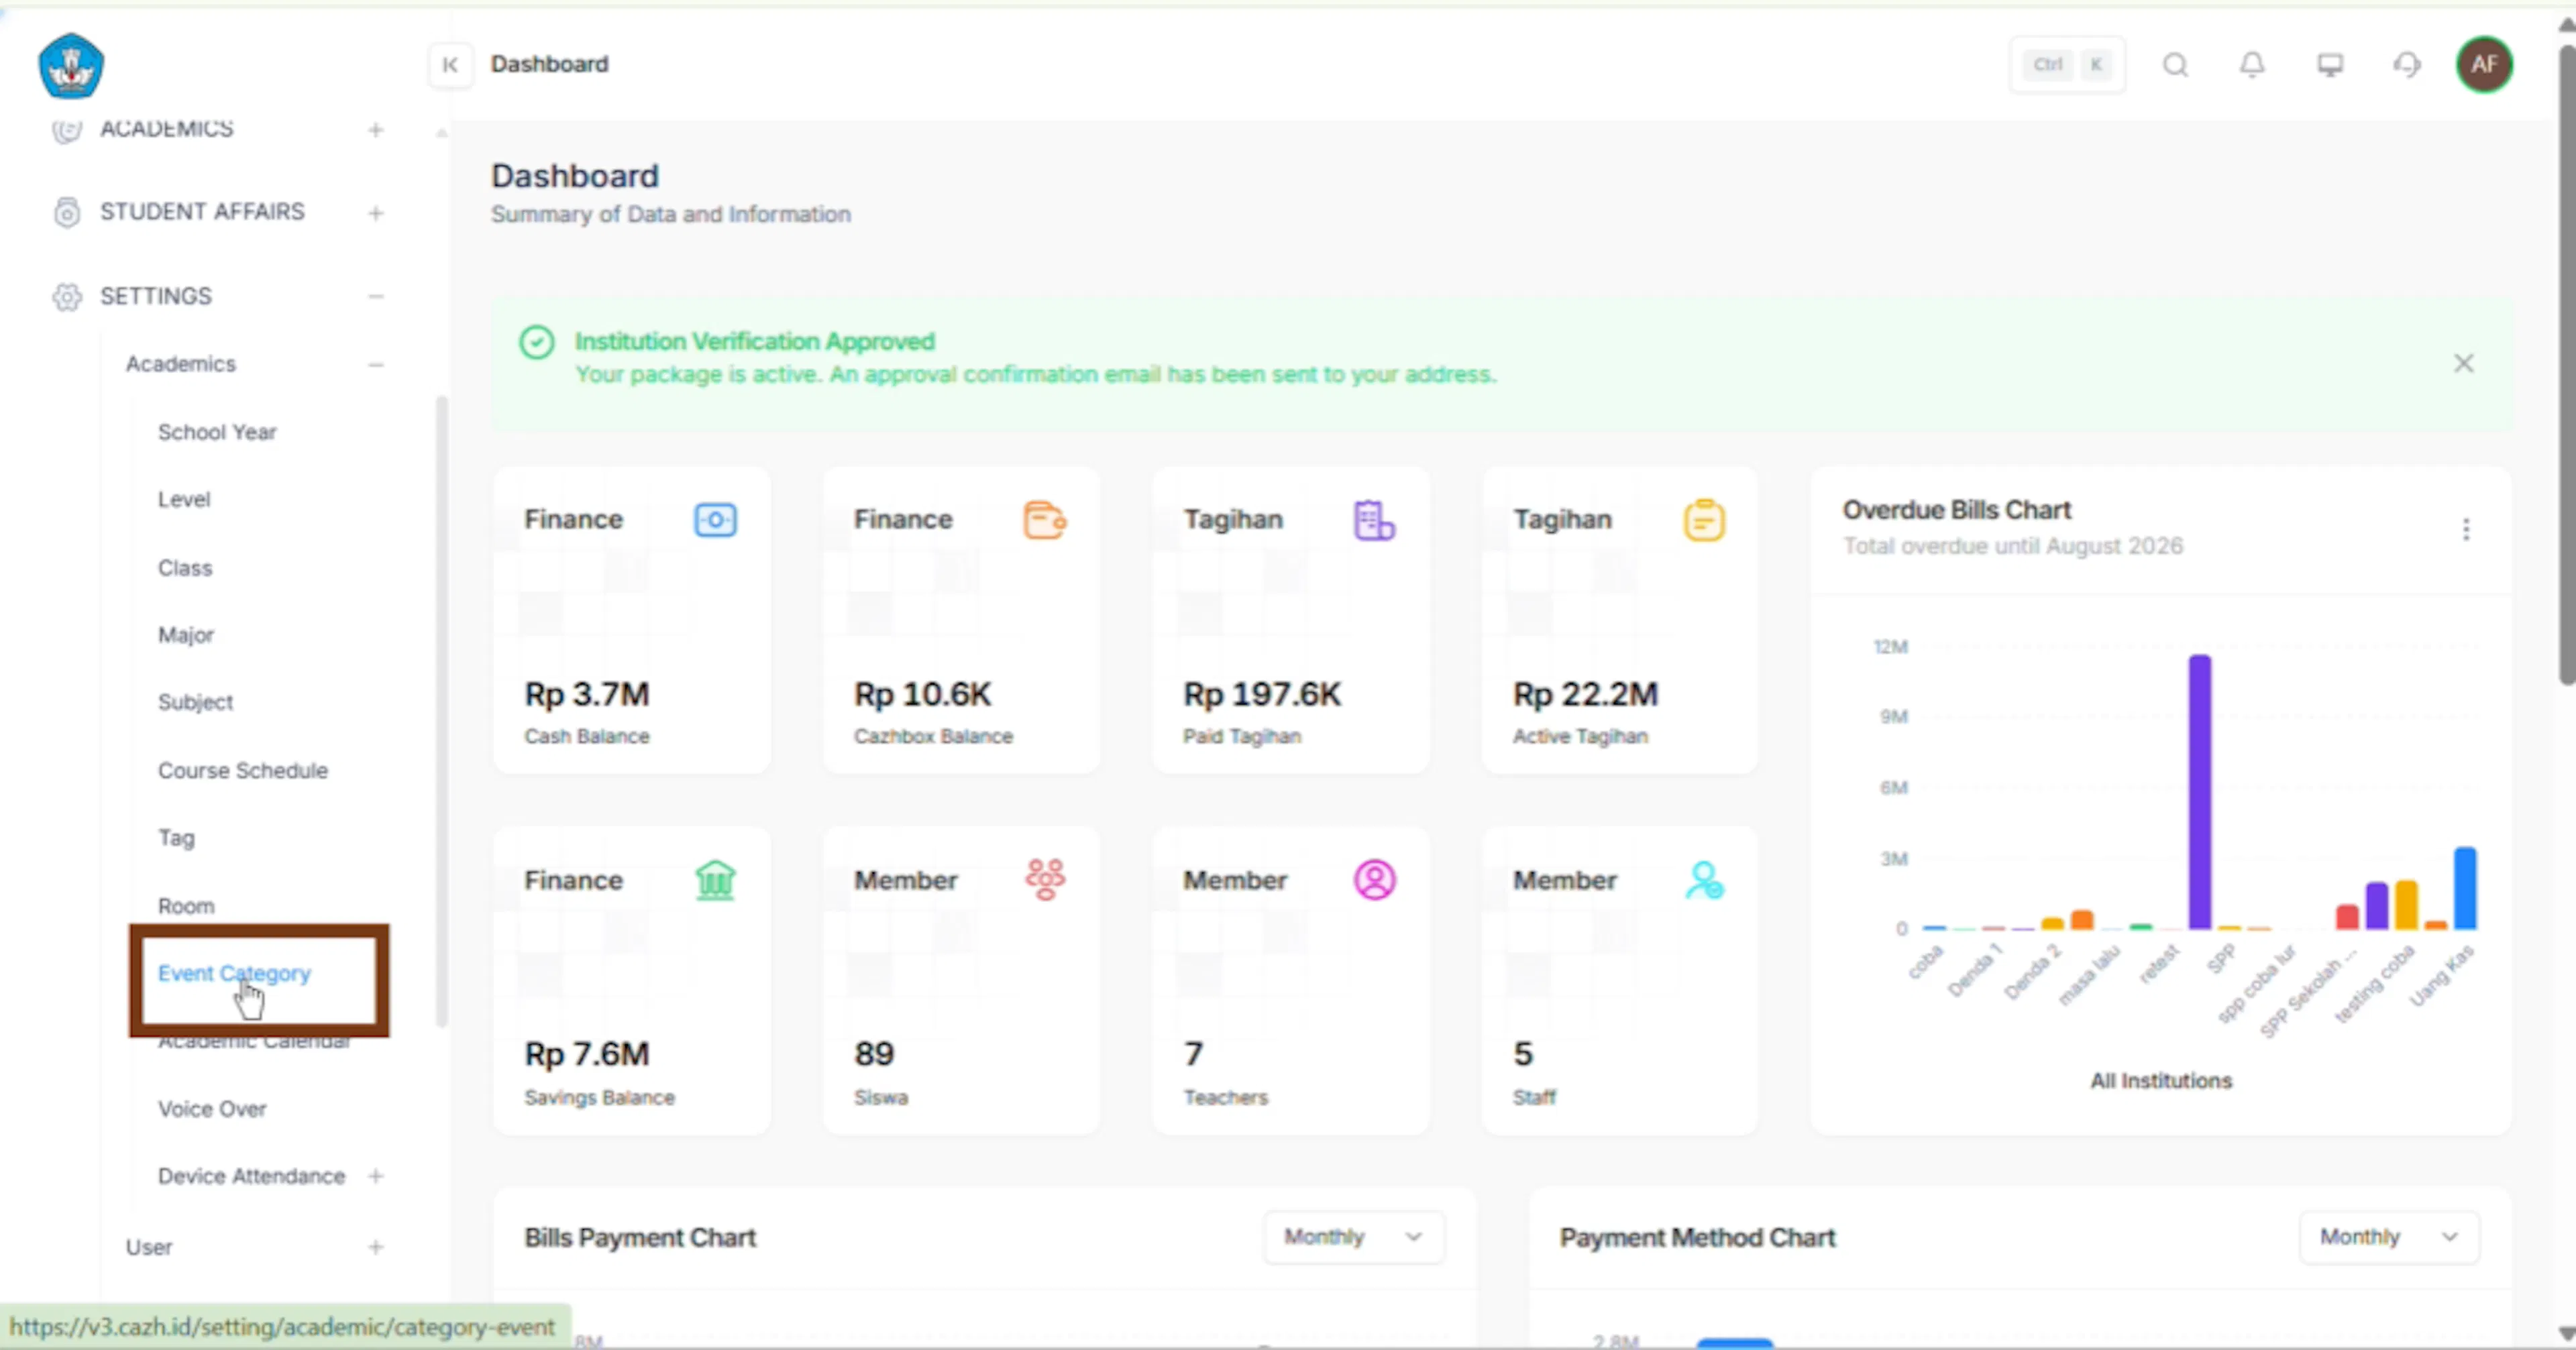
Task: Click the Staff member icon
Action: pyautogui.click(x=1704, y=880)
